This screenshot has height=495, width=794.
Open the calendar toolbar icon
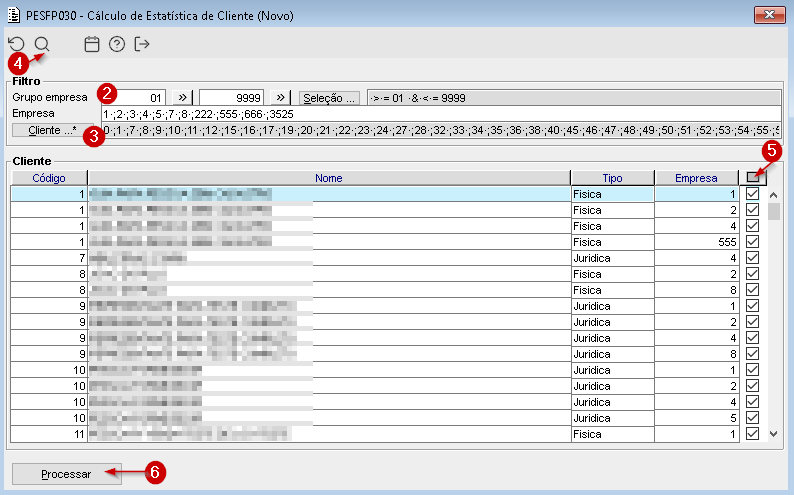92,44
